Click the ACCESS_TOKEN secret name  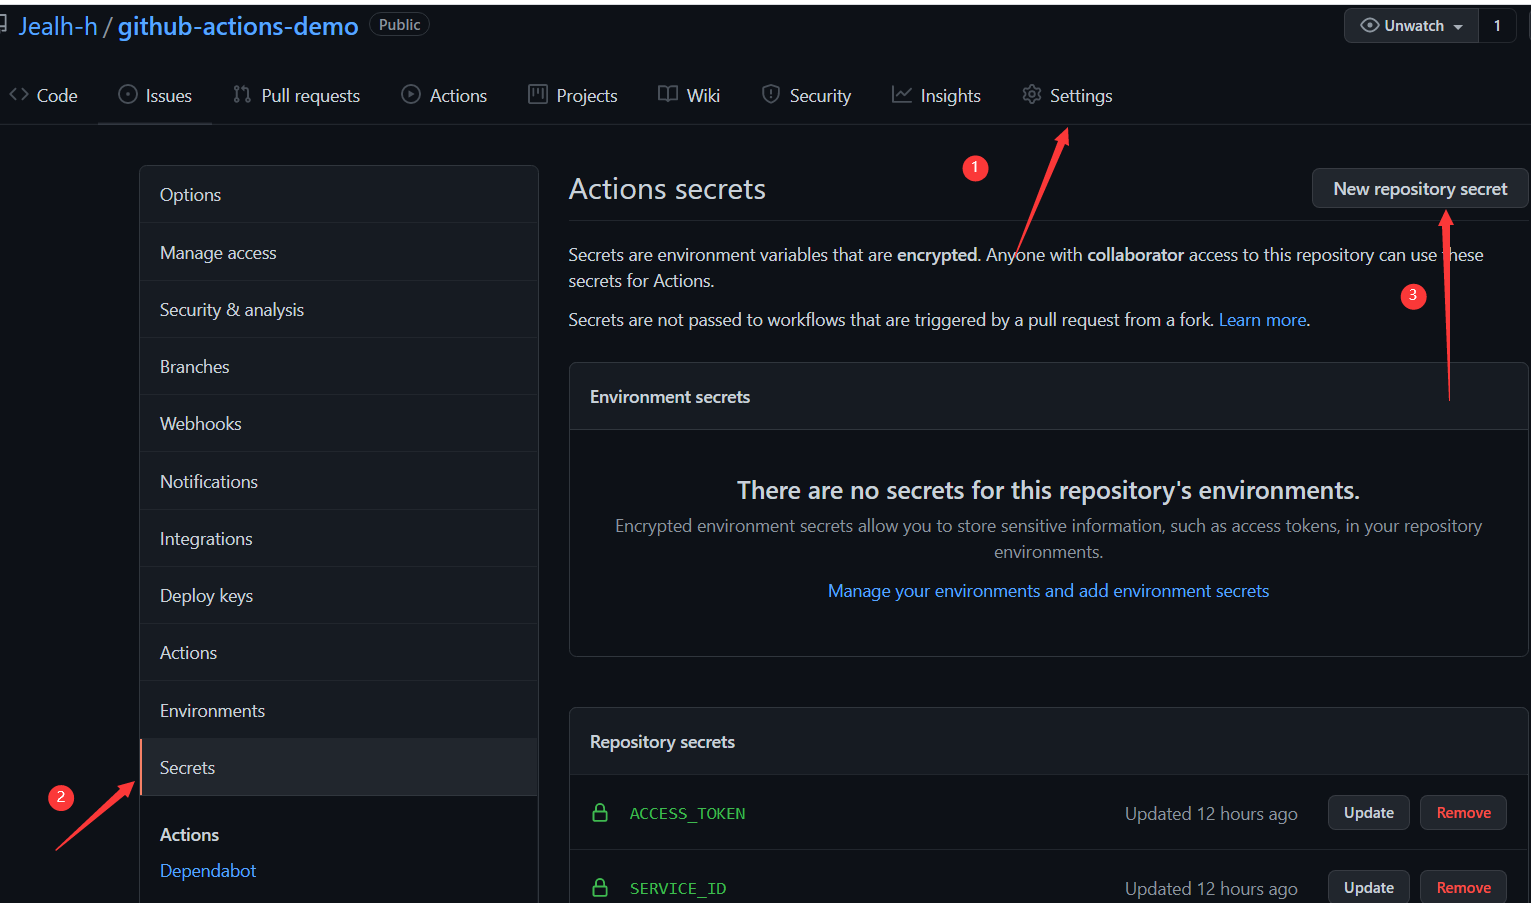[x=687, y=813]
